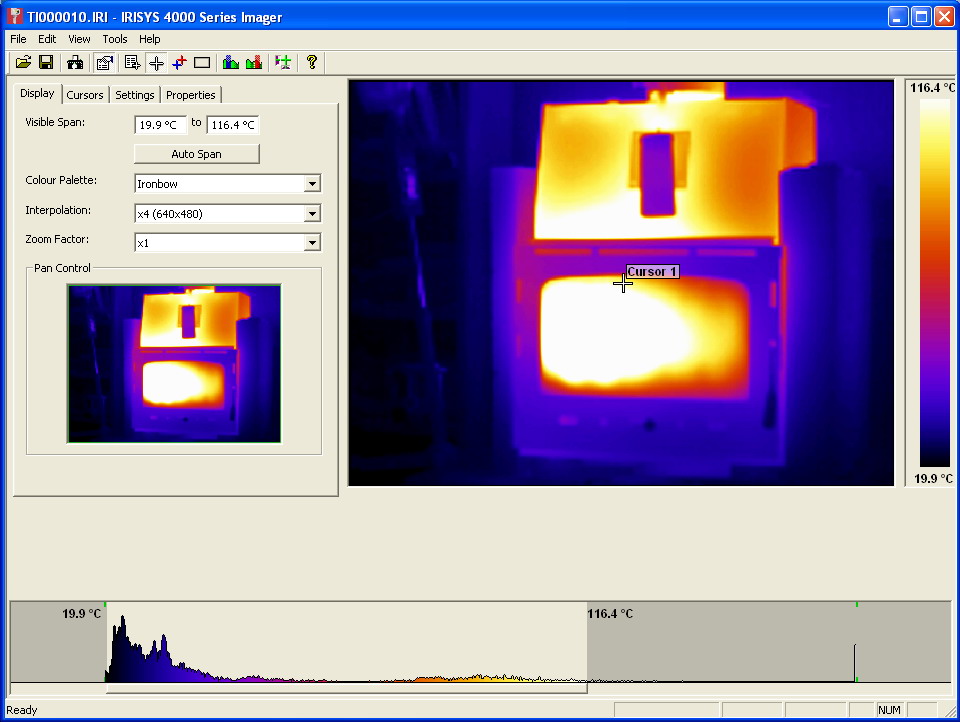The width and height of the screenshot is (960, 722).
Task: Open the Tools menu
Action: tap(115, 39)
